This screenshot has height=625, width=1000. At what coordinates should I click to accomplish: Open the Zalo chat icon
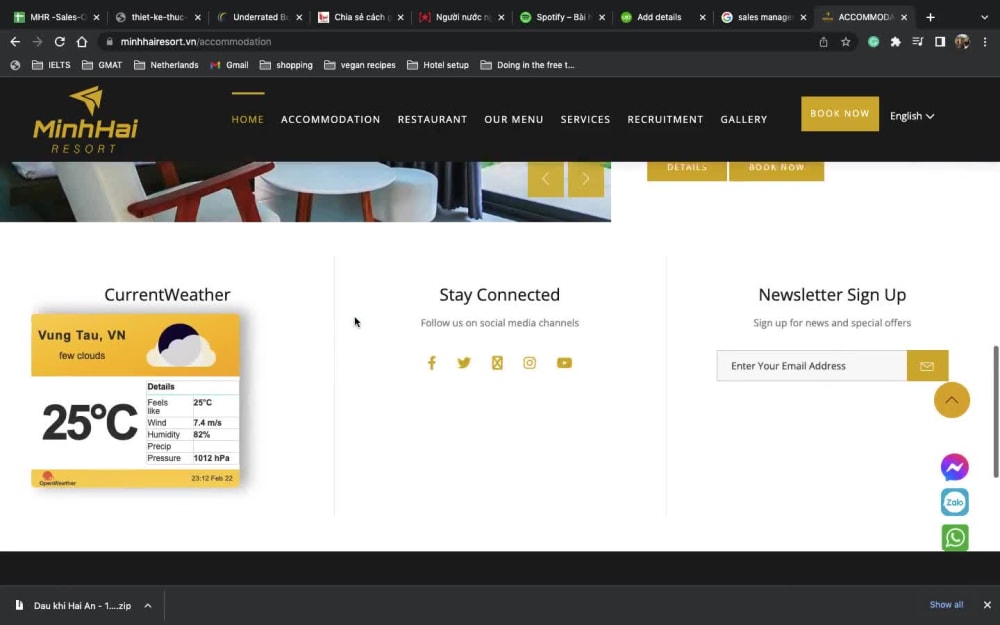[955, 503]
